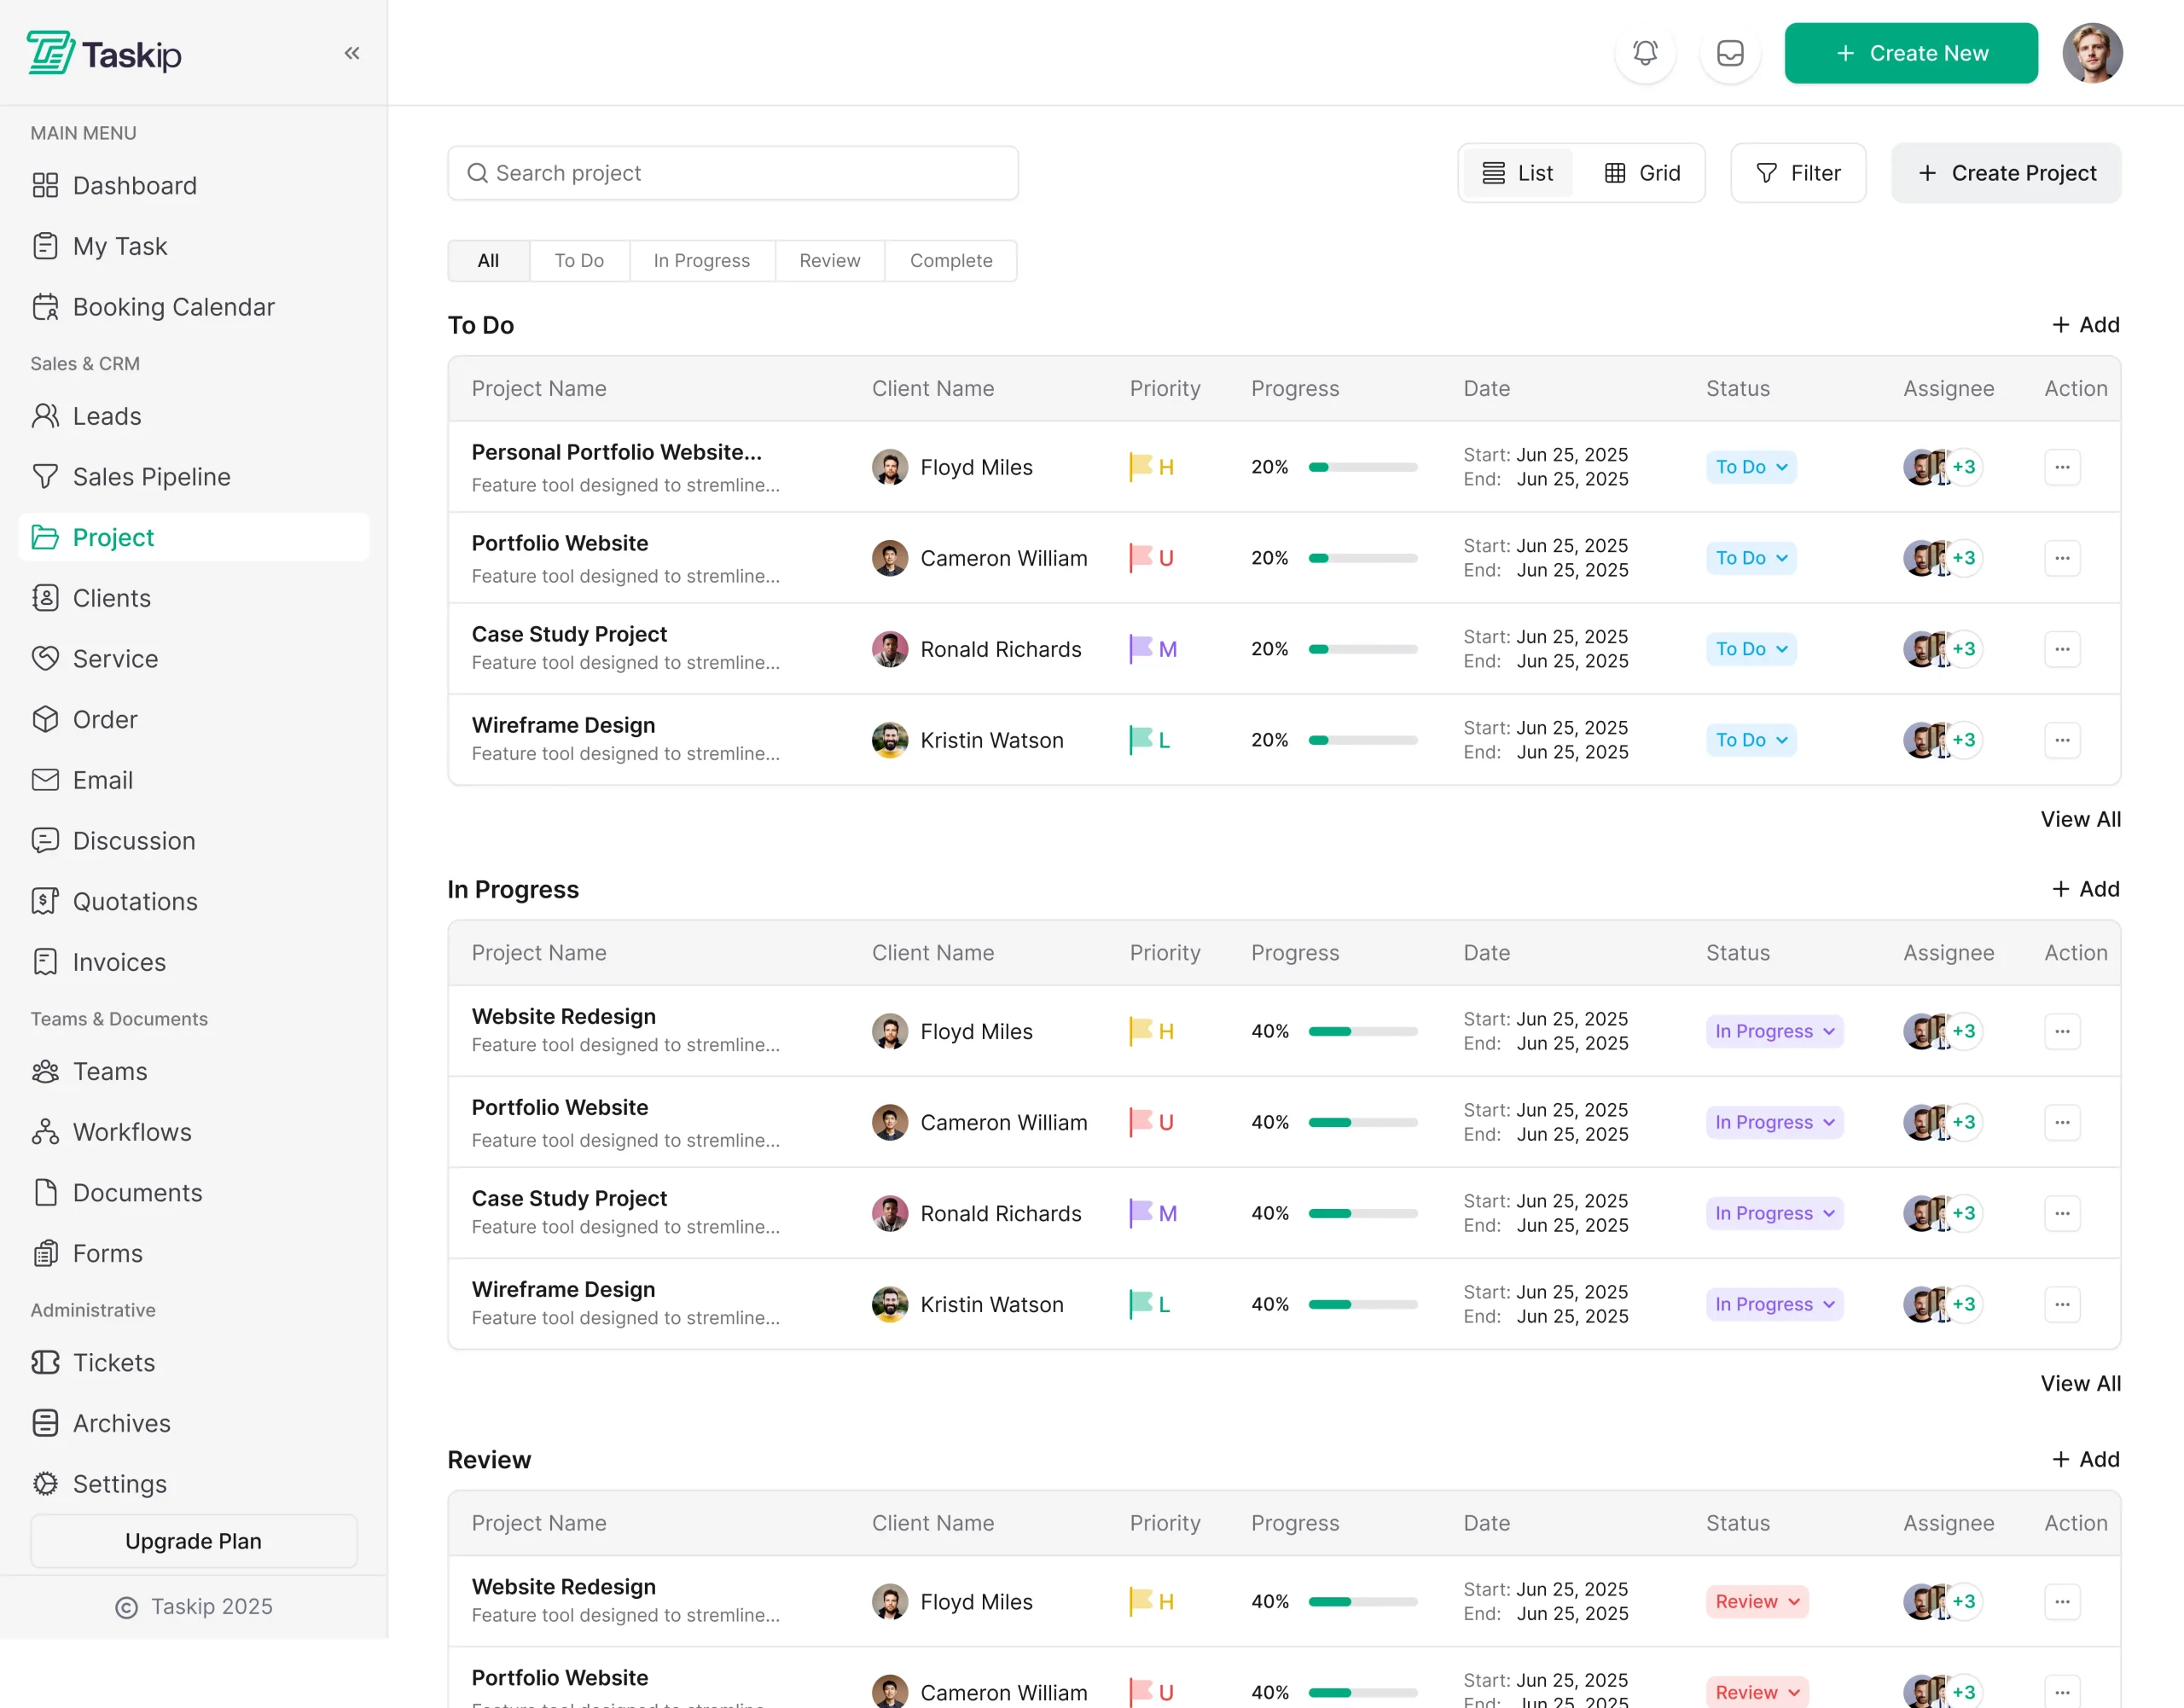Open the inbox icon in header

click(x=1730, y=53)
